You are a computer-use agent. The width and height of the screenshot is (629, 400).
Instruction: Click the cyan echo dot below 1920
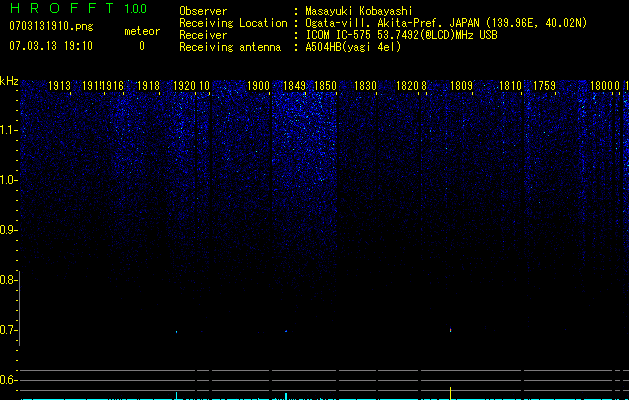tap(177, 332)
